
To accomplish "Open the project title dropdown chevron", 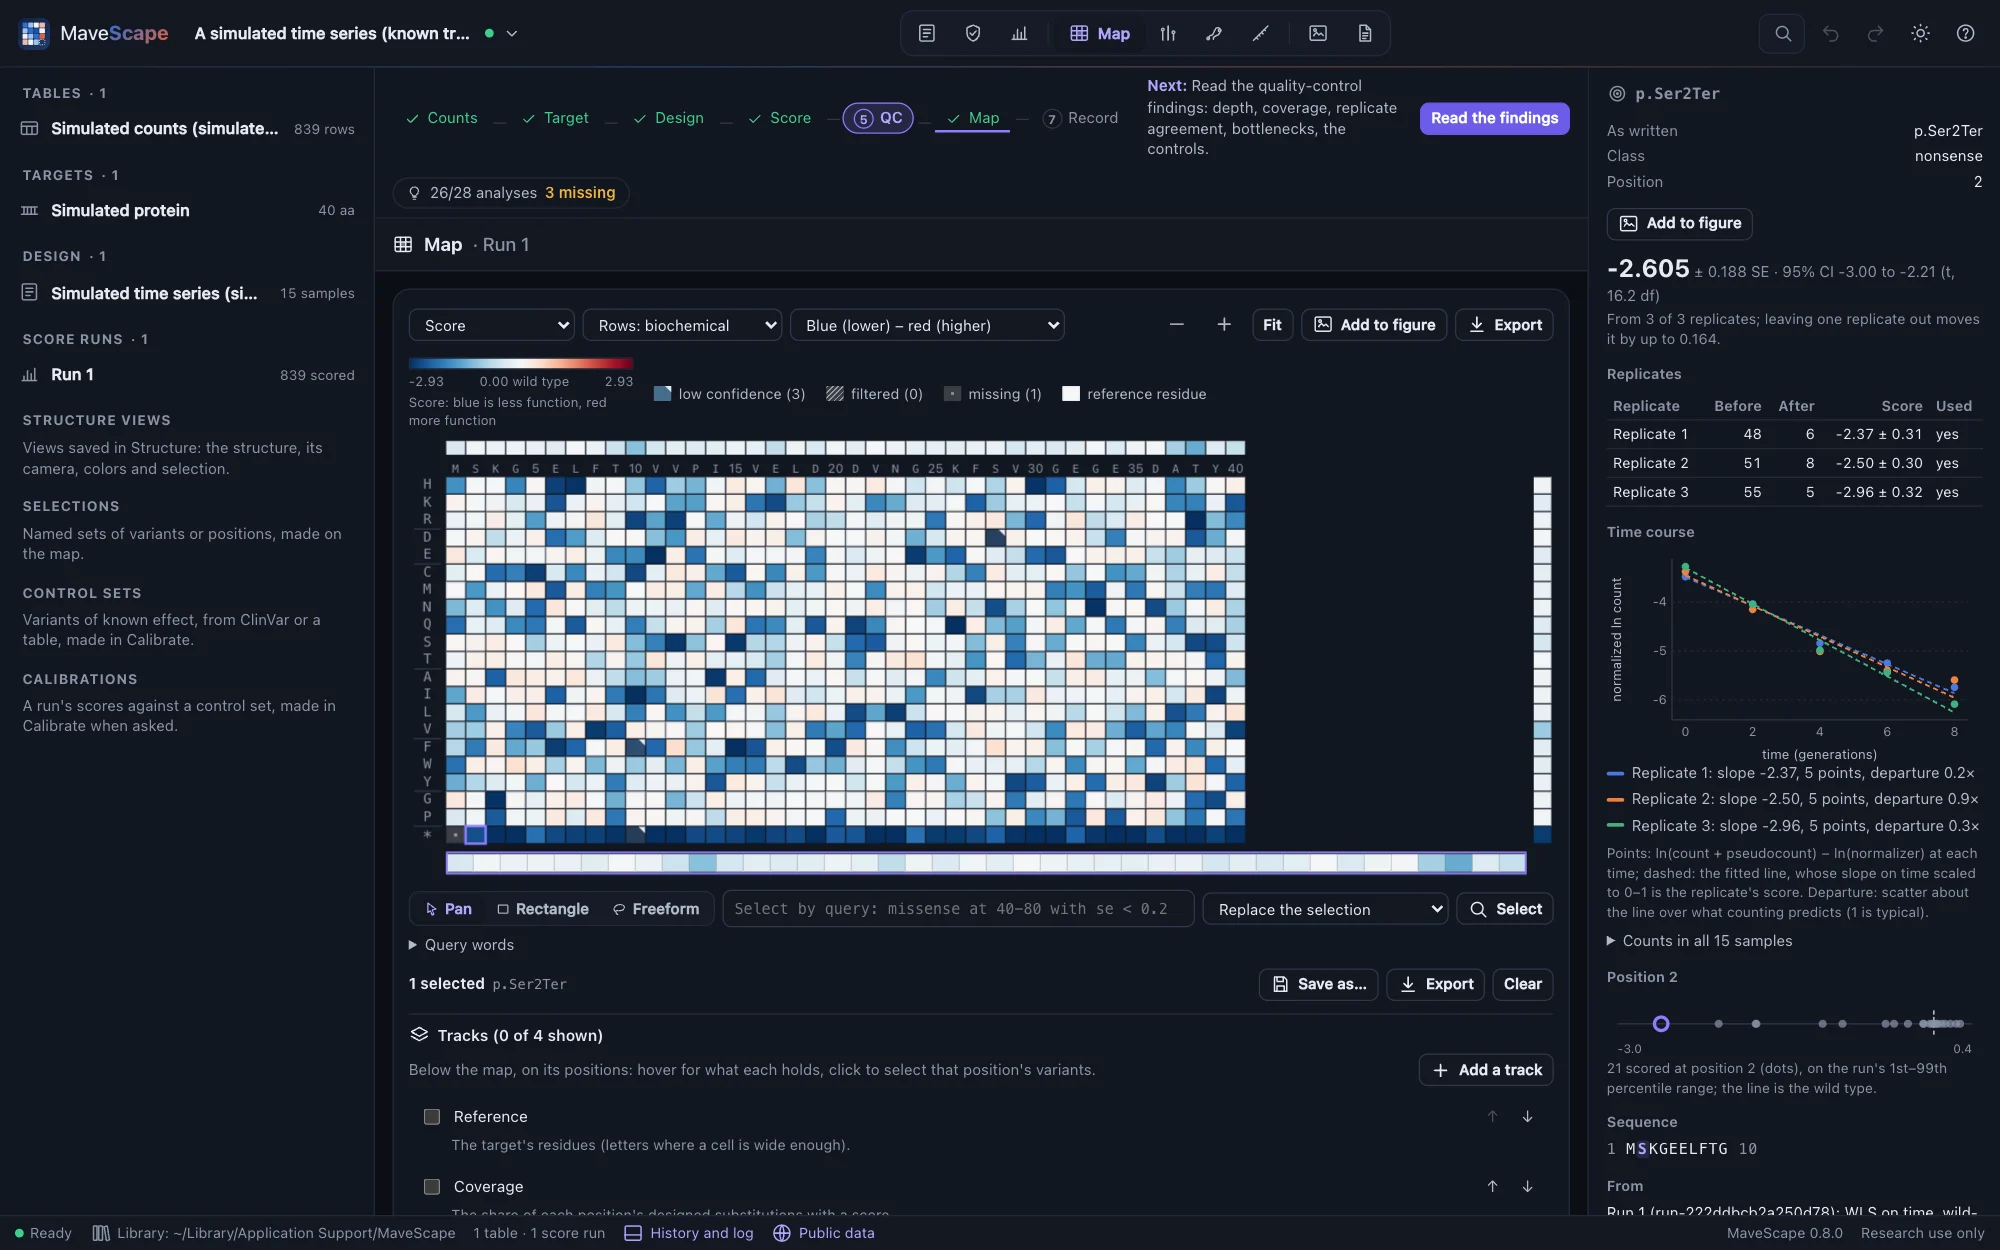I will (512, 33).
